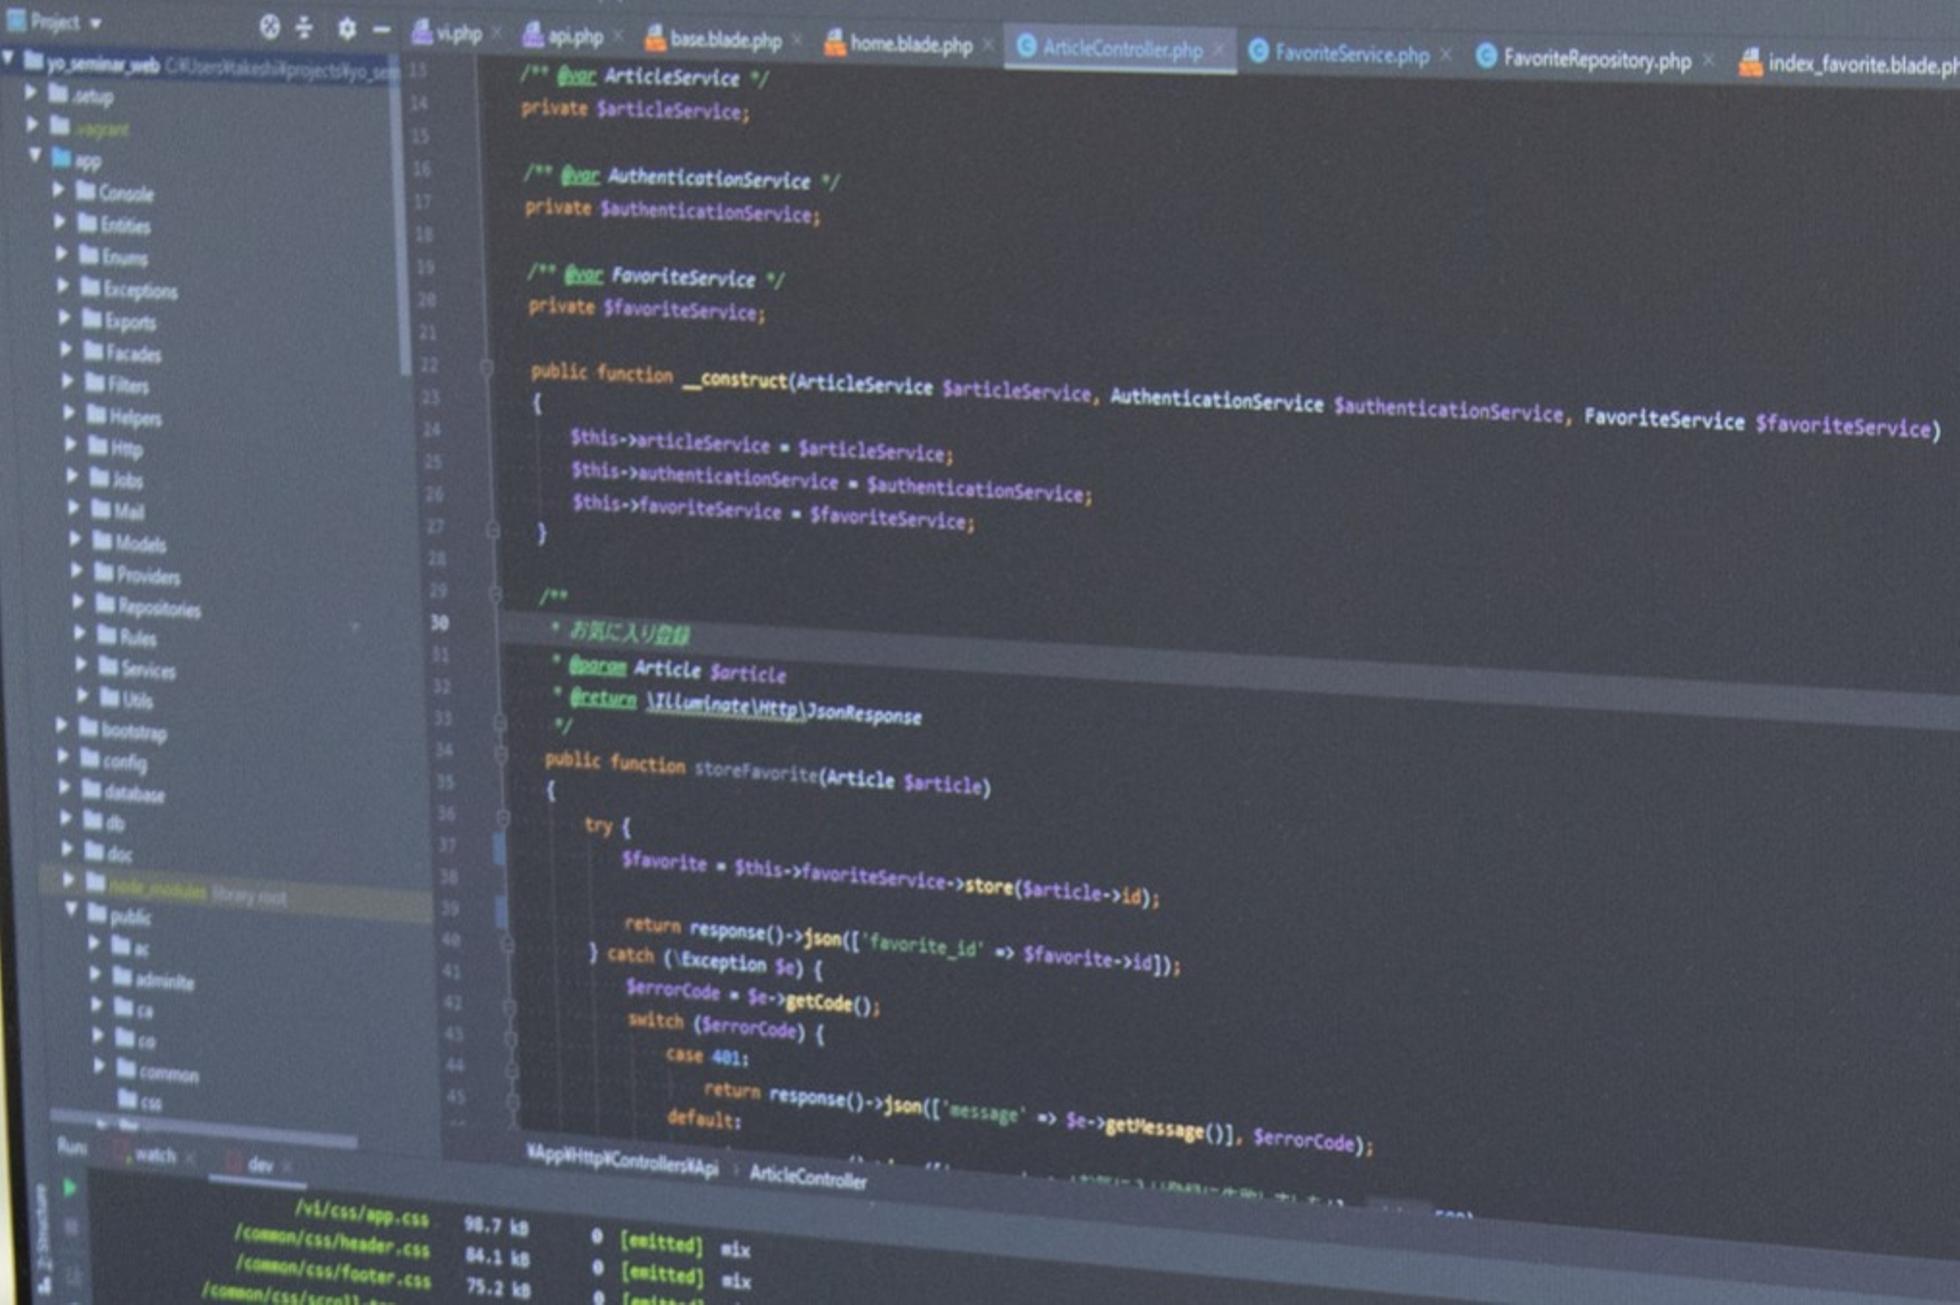This screenshot has height=1305, width=1960.
Task: Close the api.php editor tab
Action: pos(617,37)
